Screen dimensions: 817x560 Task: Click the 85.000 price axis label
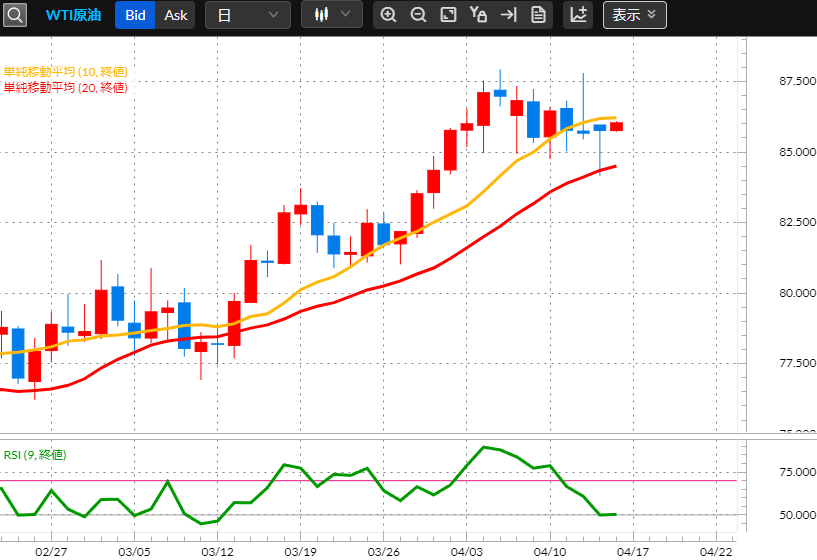point(798,152)
